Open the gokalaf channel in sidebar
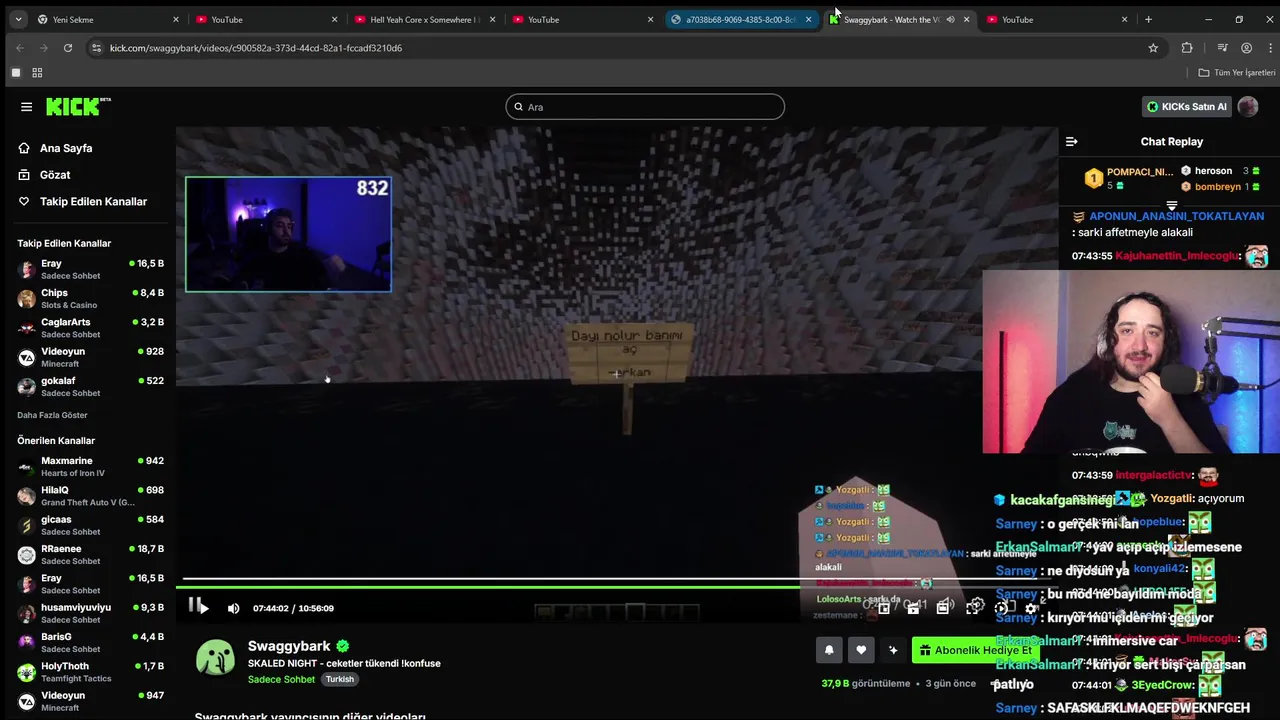The width and height of the screenshot is (1280, 720). tap(90, 387)
